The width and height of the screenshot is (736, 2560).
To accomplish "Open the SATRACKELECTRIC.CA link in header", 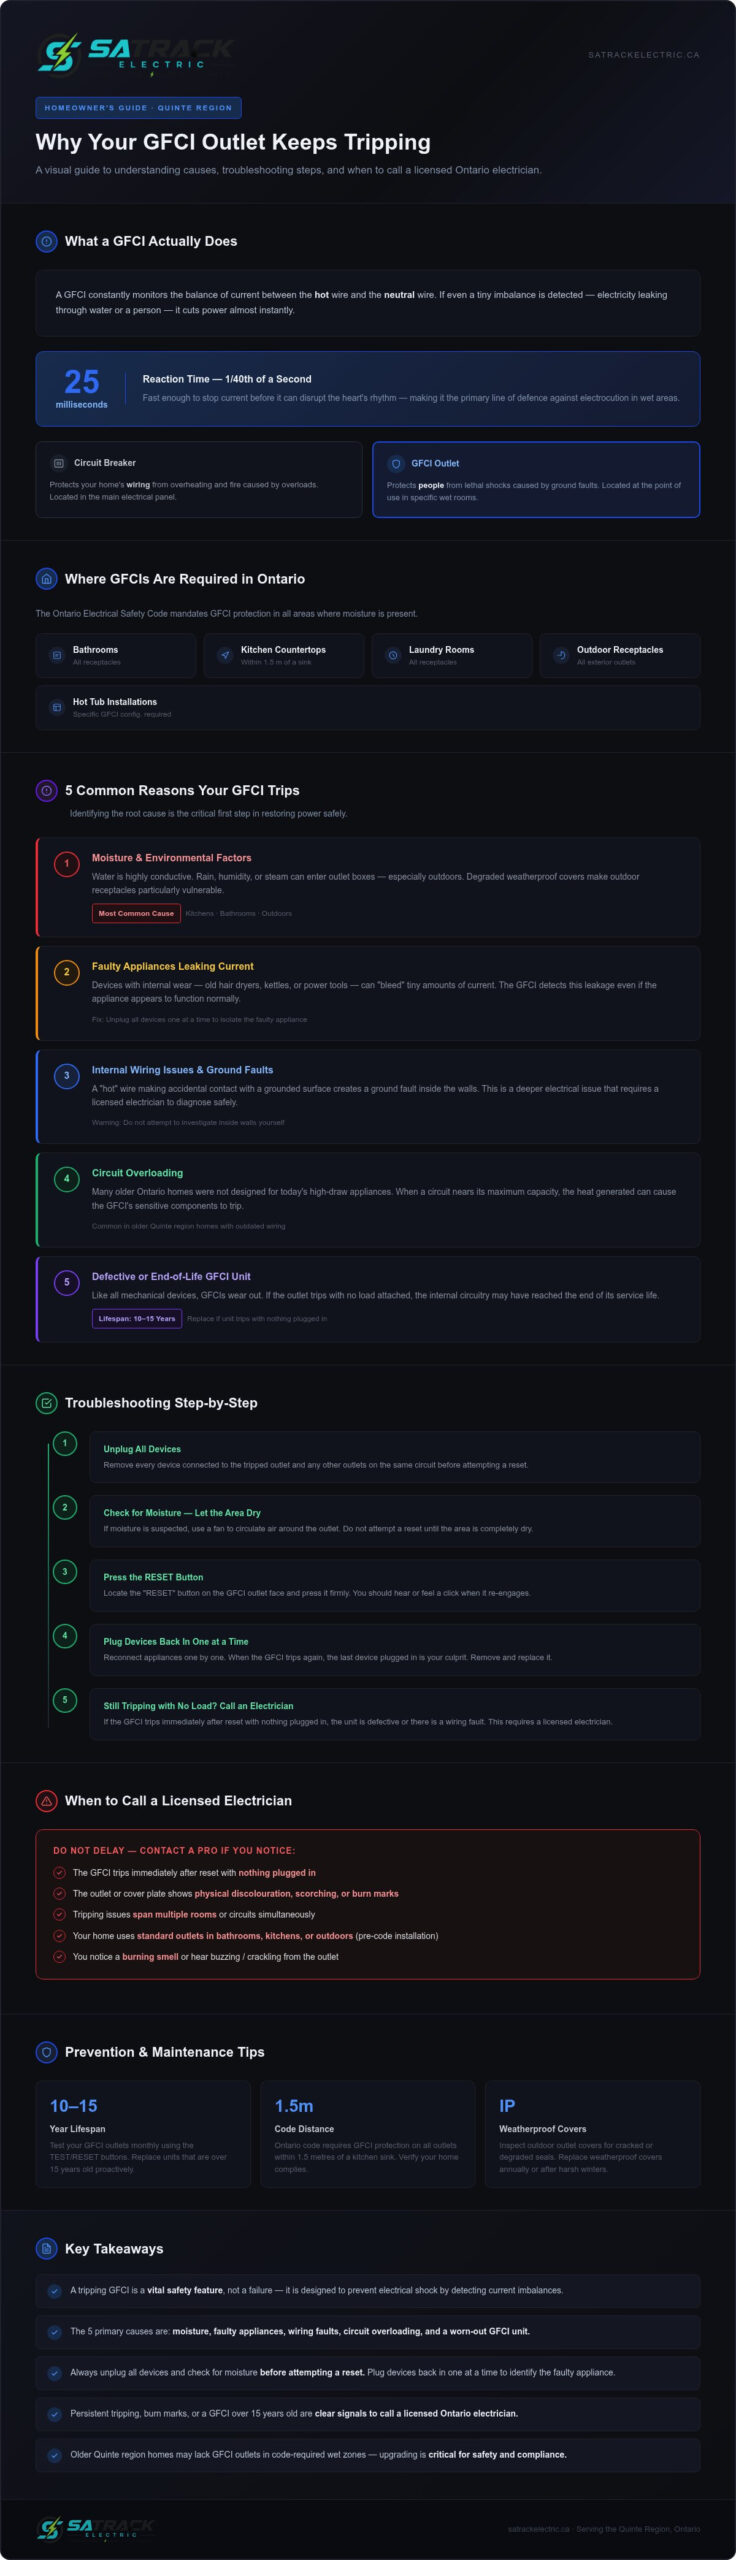I will tap(643, 55).
